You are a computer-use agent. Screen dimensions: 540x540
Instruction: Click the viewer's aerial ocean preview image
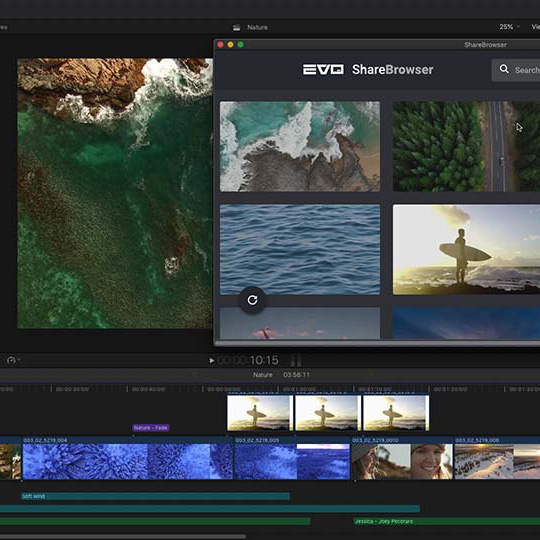click(115, 193)
